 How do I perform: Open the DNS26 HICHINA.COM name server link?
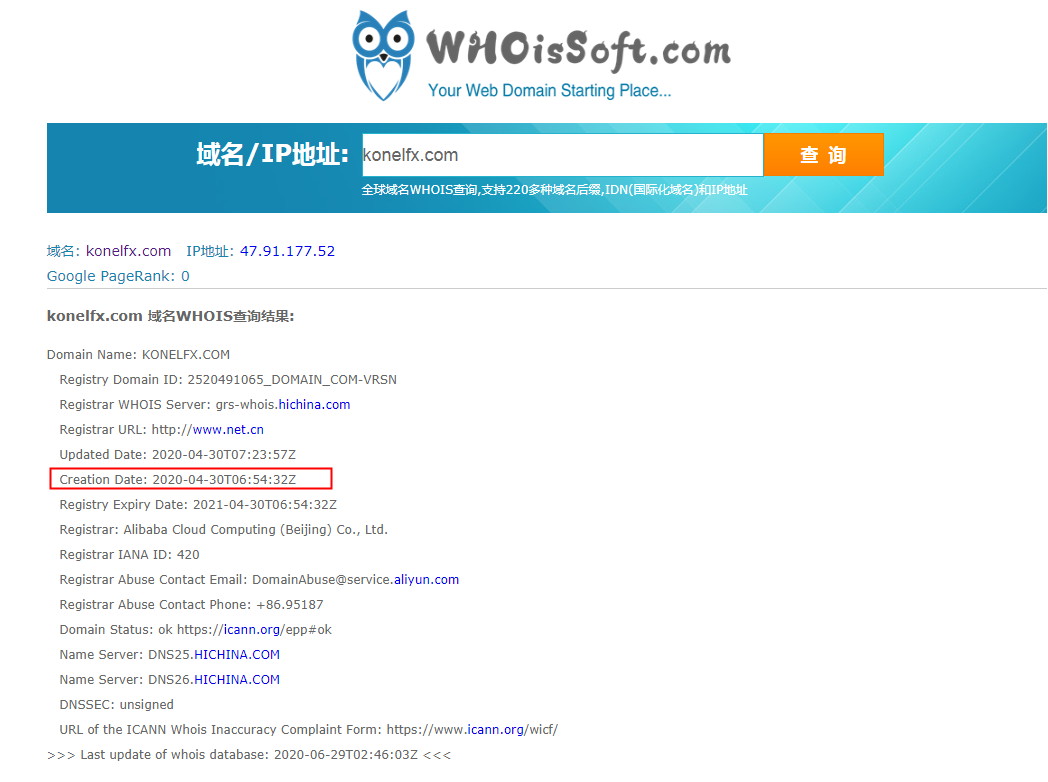237,680
